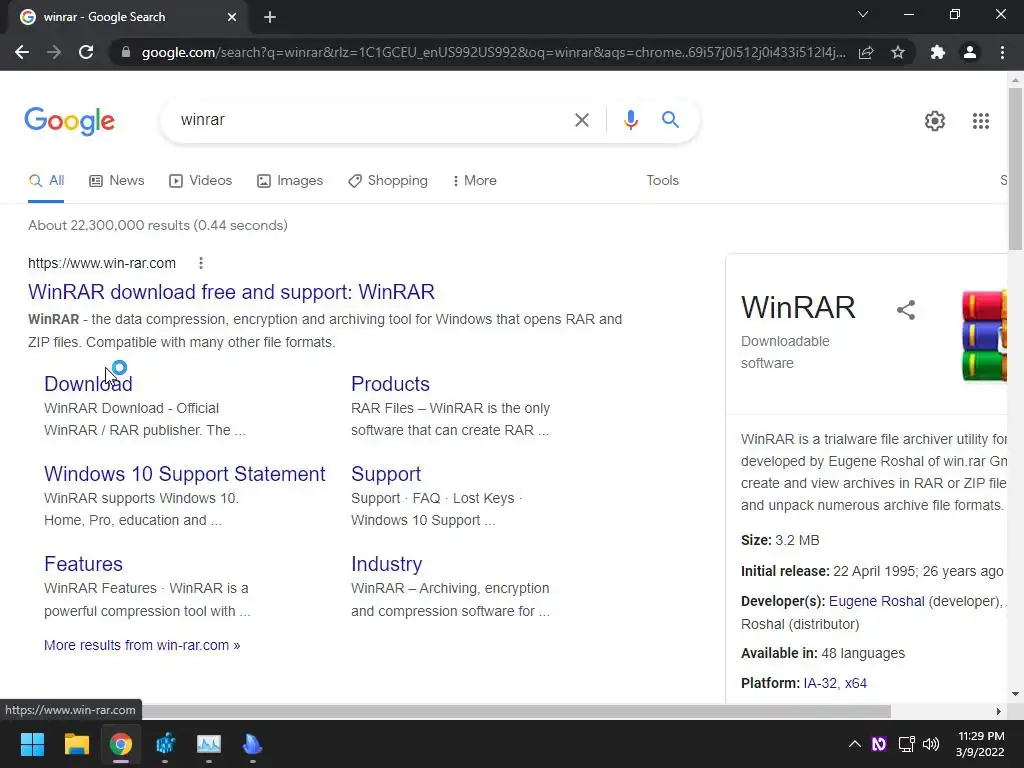Open WinRAR download free and support link
Screen dimensions: 1024x768
point(231,292)
